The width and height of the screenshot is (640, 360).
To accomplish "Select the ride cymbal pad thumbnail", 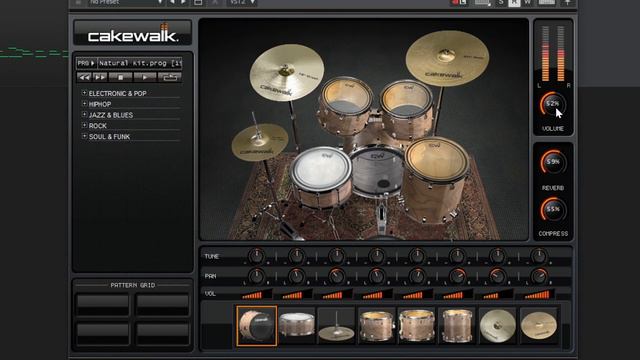I will (538, 326).
